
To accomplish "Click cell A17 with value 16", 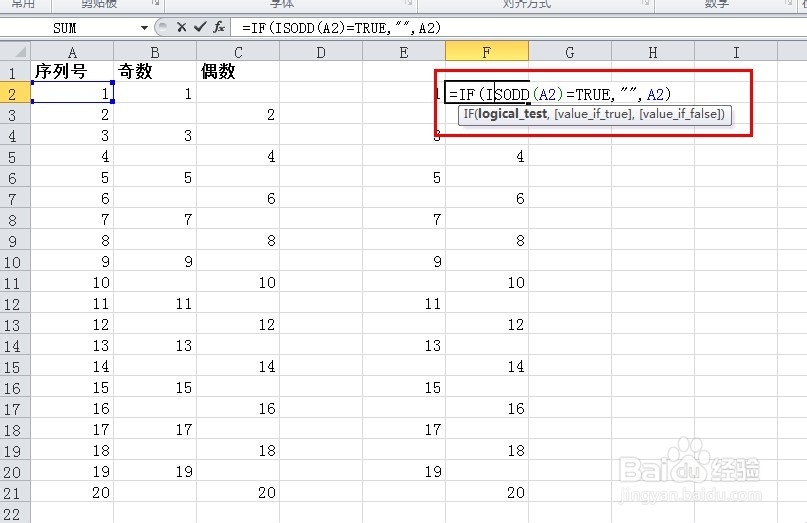I will click(72, 409).
